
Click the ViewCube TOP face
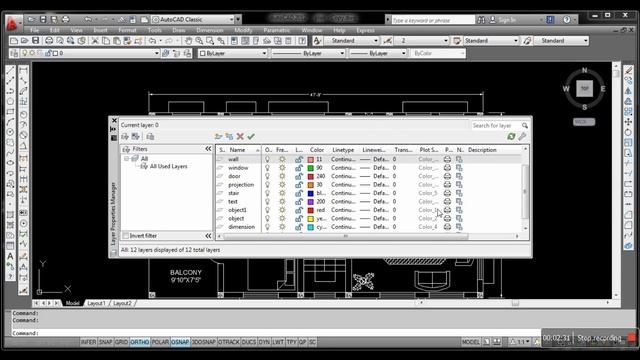pos(584,89)
